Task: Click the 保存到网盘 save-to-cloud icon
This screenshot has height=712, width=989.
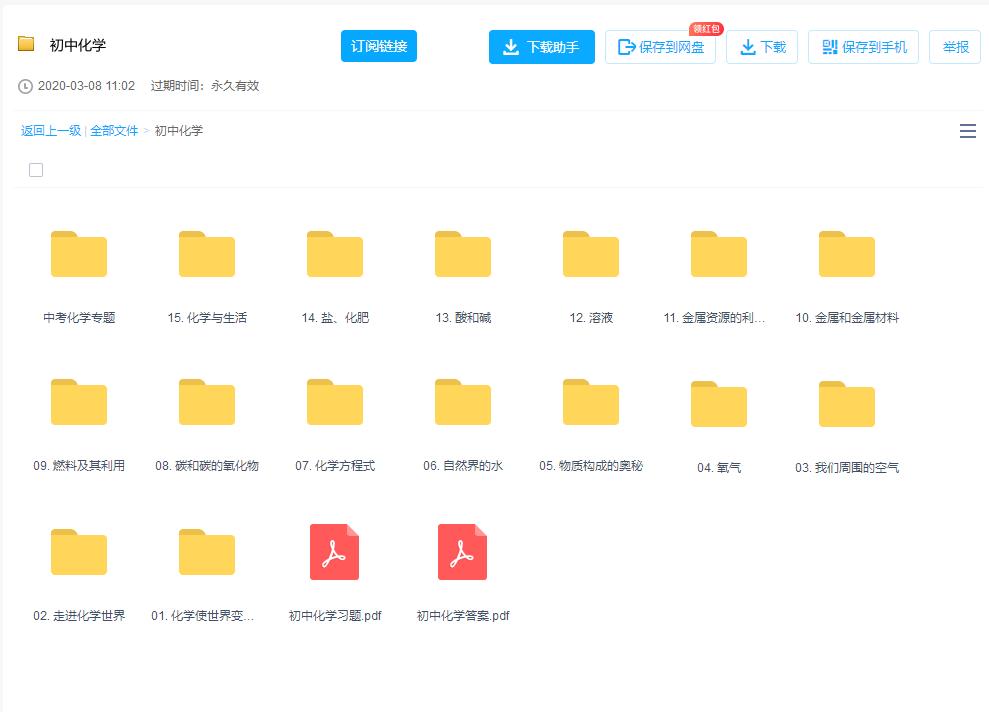Action: (625, 46)
